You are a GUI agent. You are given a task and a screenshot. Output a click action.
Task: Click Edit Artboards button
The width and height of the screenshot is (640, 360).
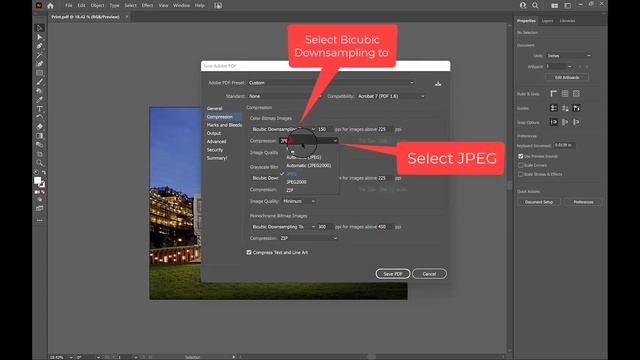click(x=567, y=78)
